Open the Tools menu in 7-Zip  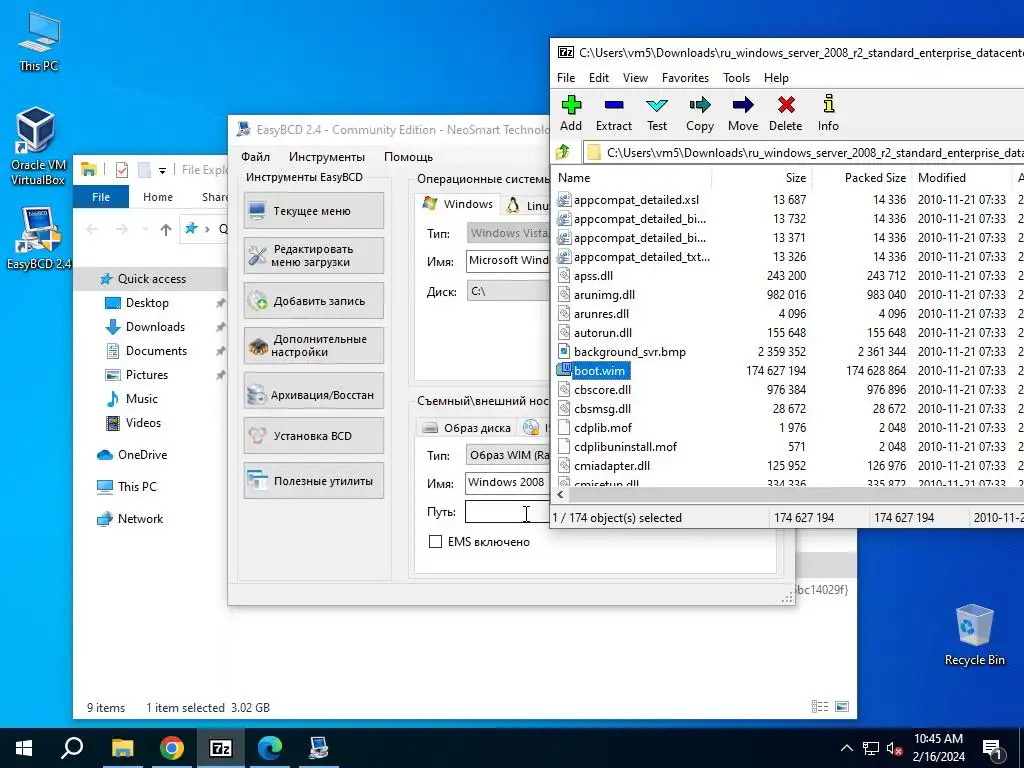pyautogui.click(x=736, y=78)
